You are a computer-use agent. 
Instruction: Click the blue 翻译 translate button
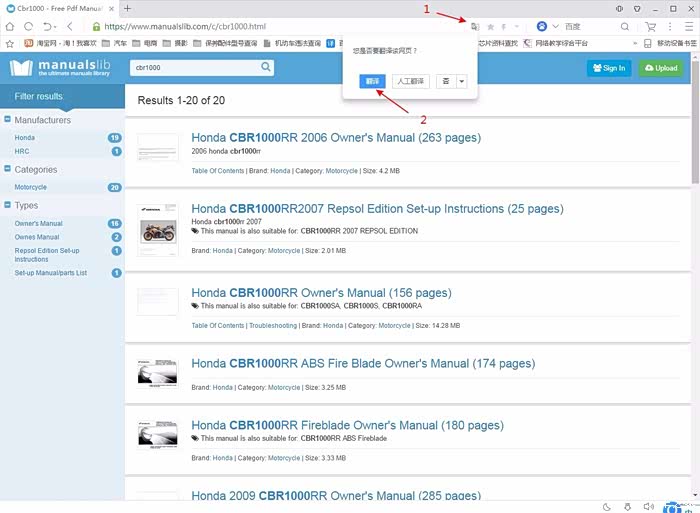[x=370, y=81]
